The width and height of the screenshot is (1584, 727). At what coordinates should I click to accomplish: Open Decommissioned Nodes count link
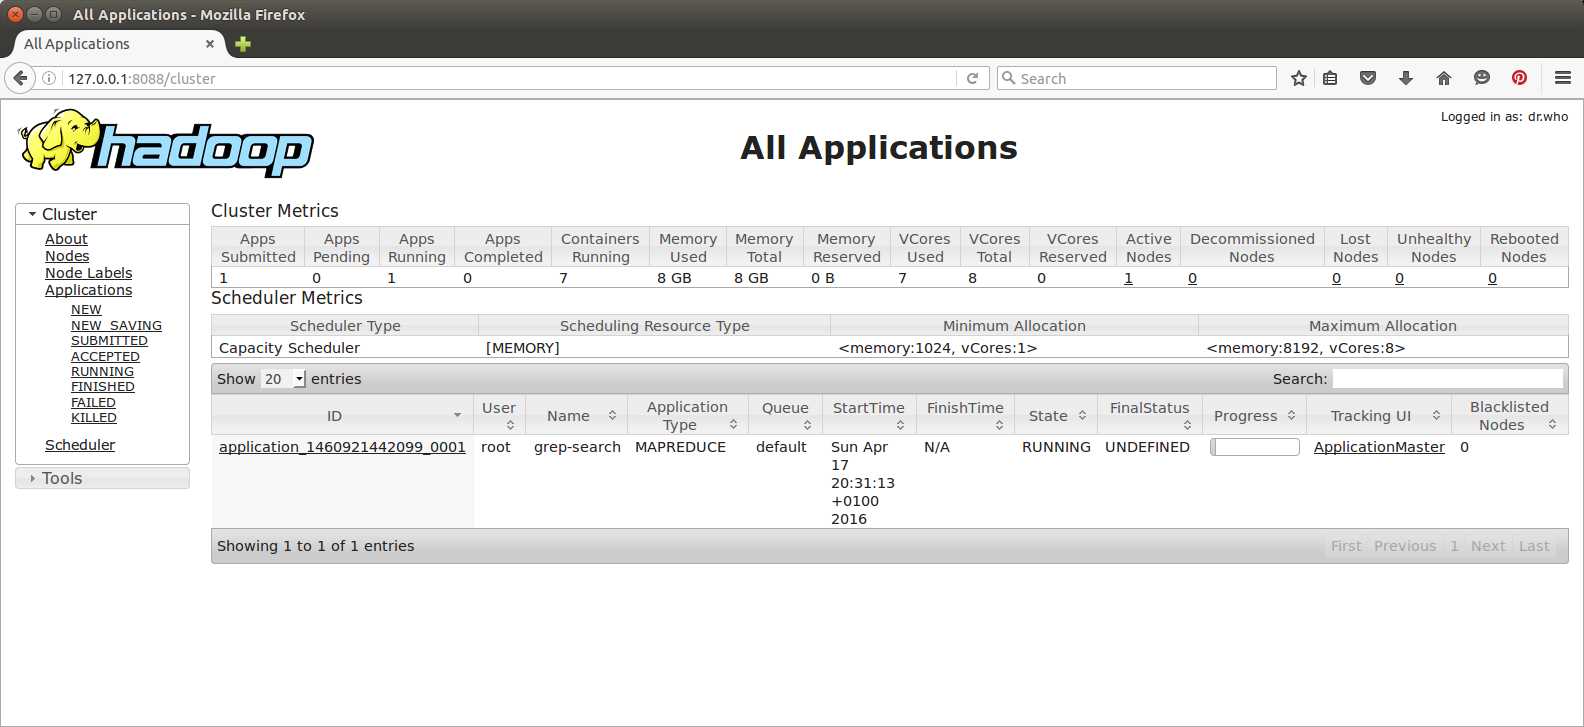point(1192,278)
